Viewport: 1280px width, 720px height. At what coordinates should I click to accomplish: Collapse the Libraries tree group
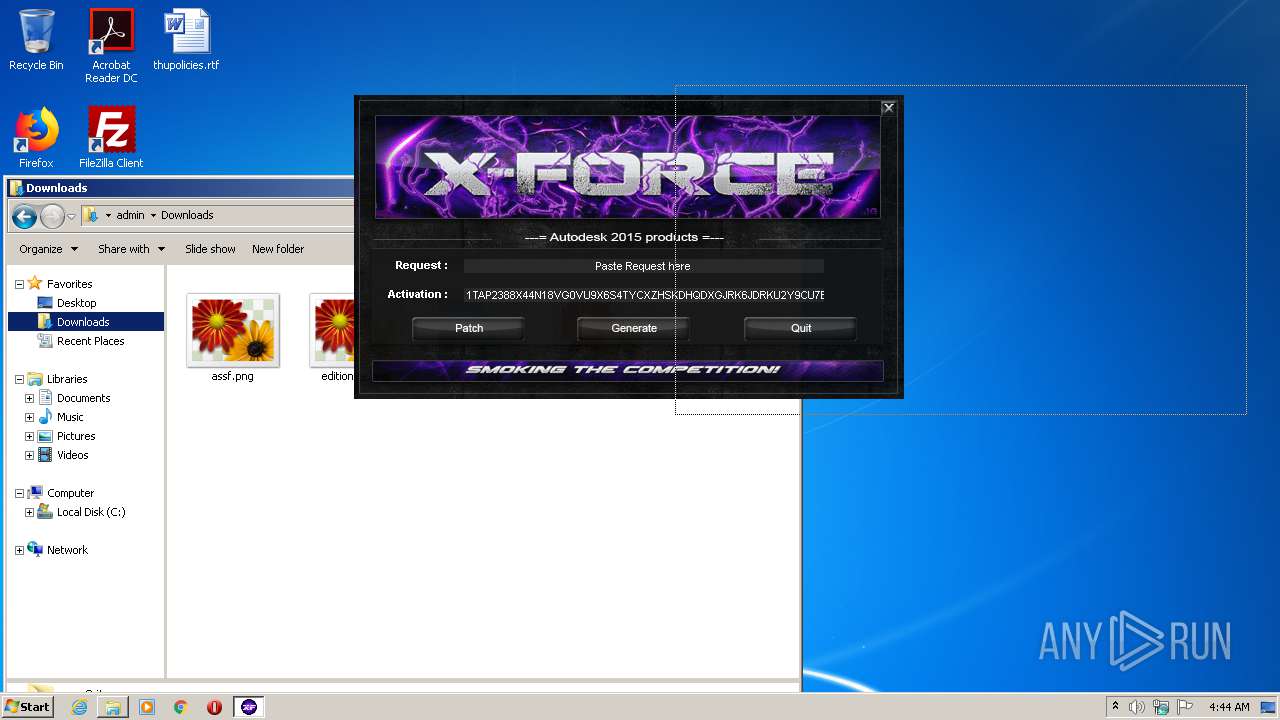(x=19, y=379)
